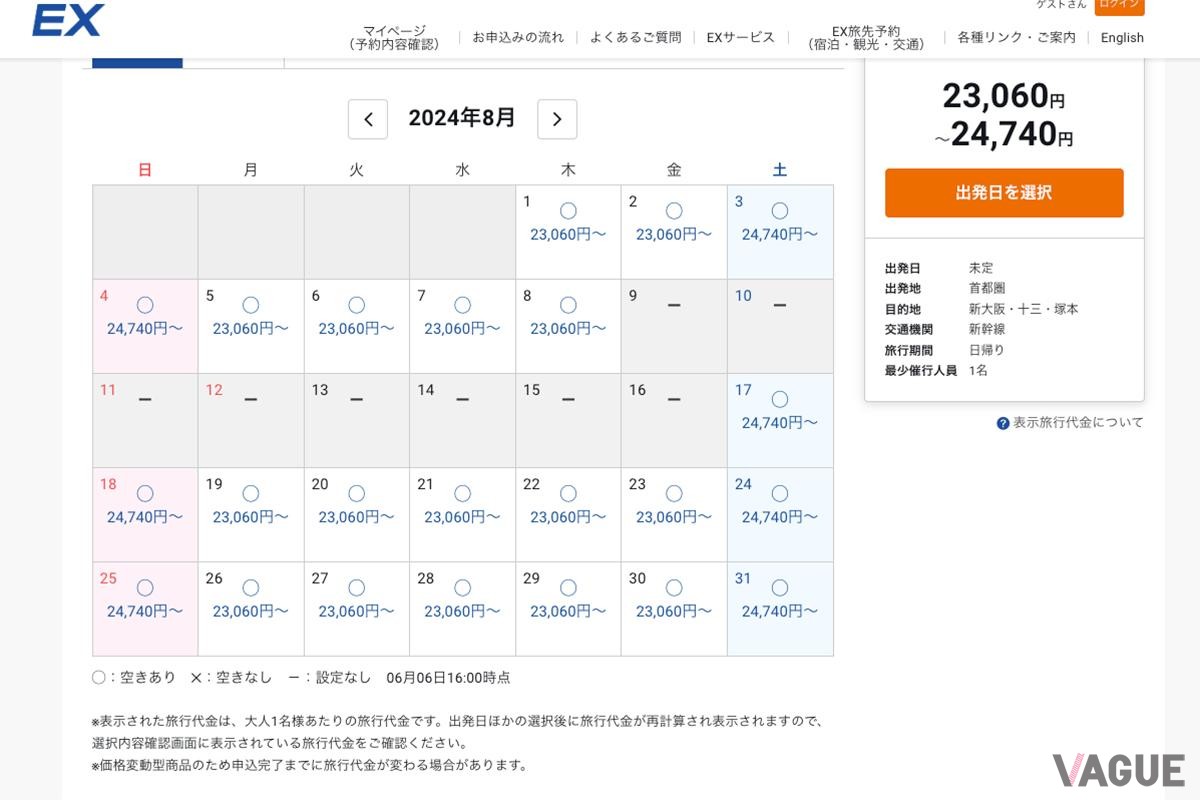
Task: Open EX旅先予約（宿泊・観光・交通） menu item
Action: pos(866,37)
